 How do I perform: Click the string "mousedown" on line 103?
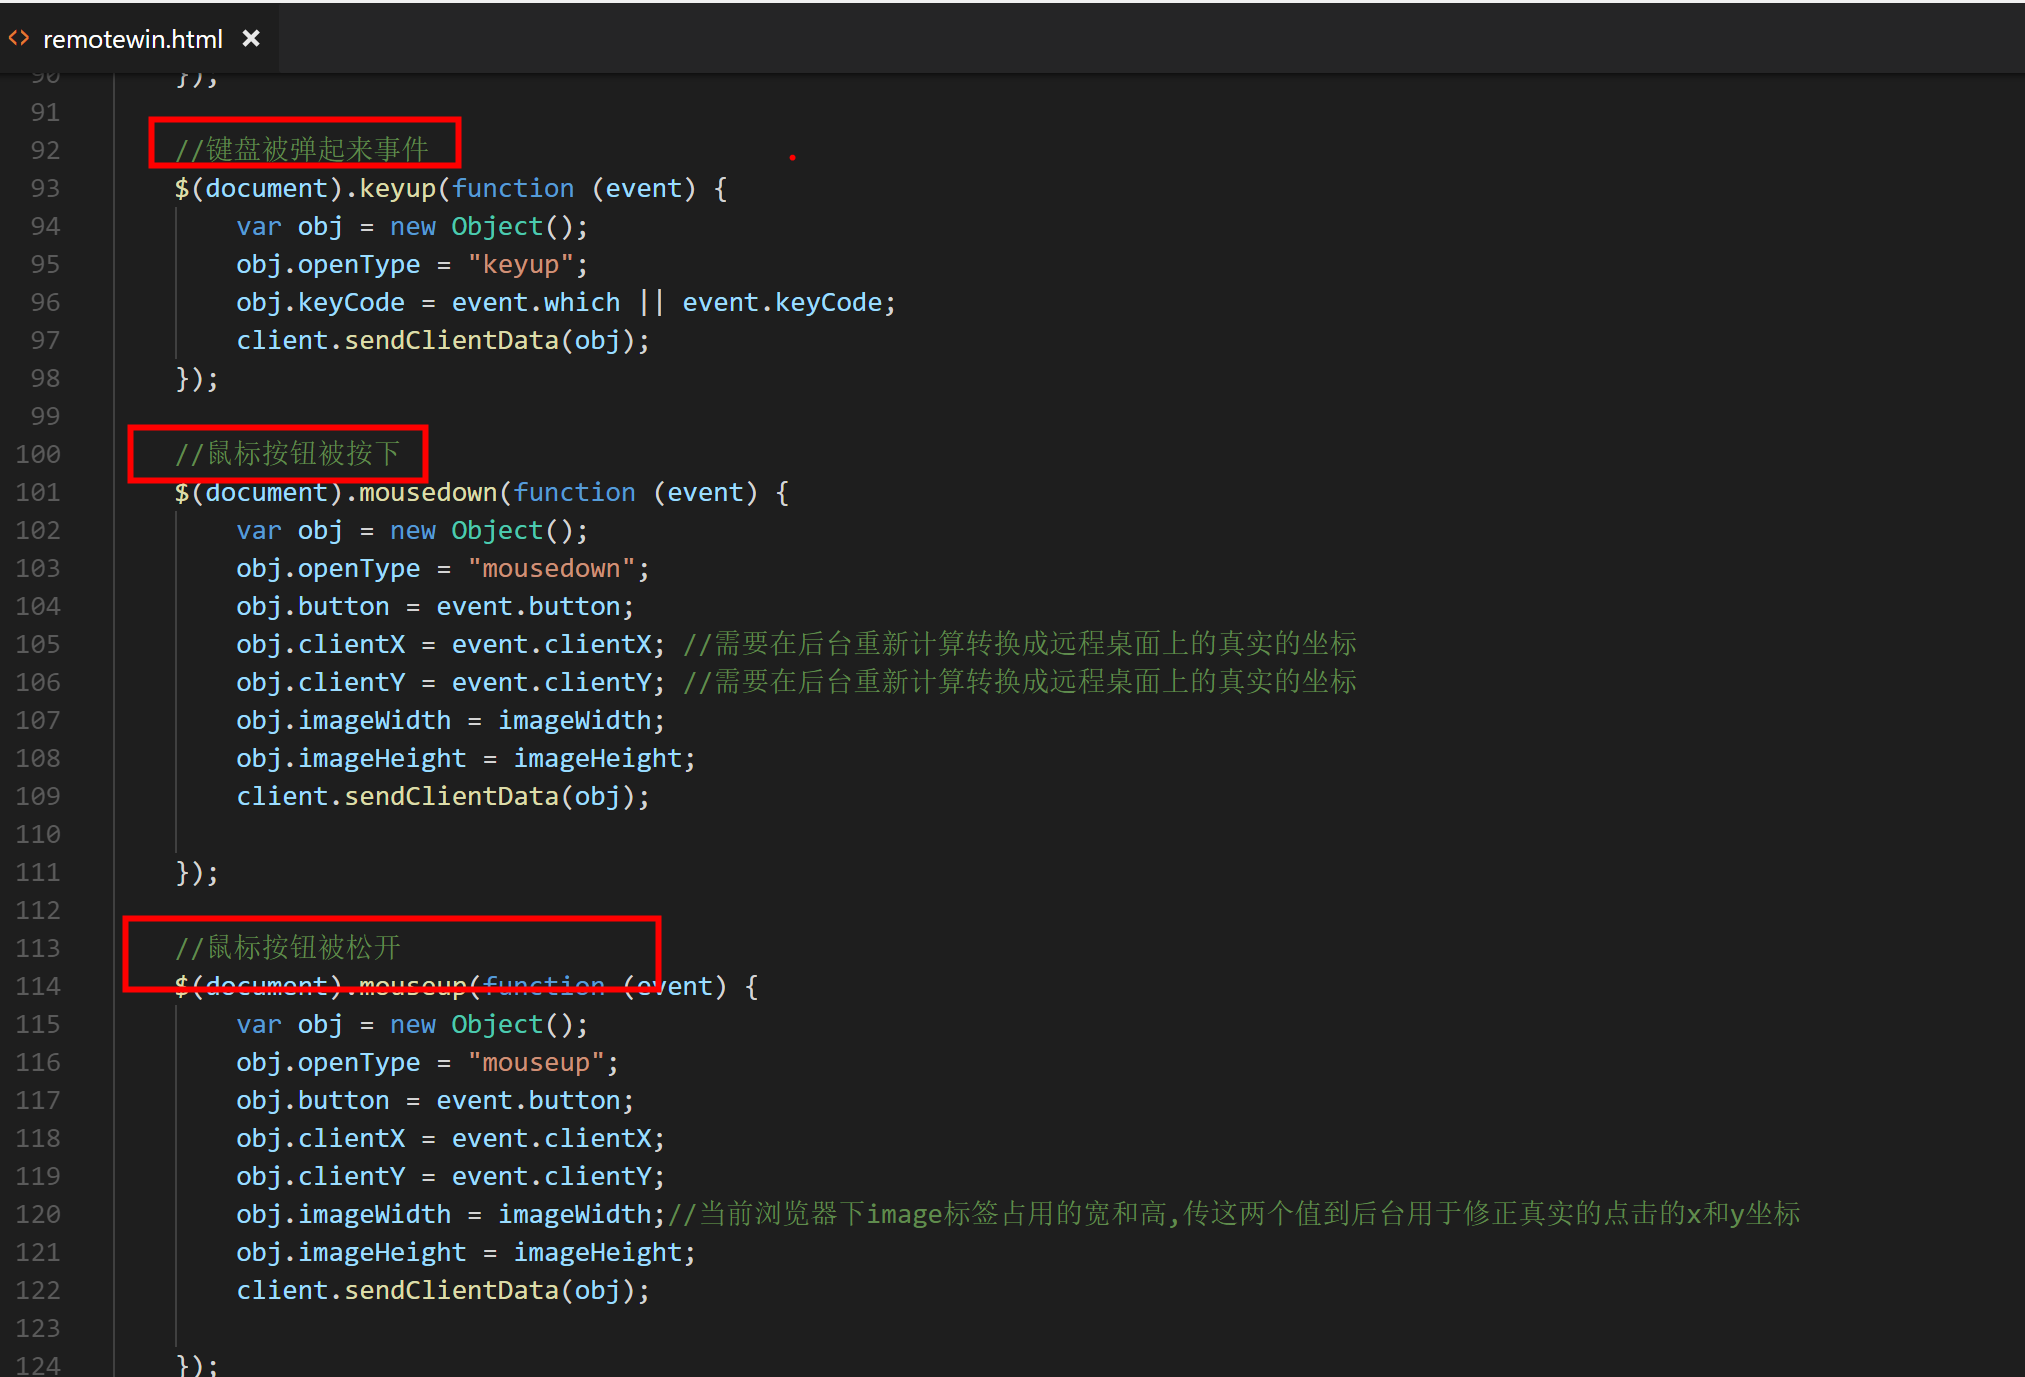551,568
